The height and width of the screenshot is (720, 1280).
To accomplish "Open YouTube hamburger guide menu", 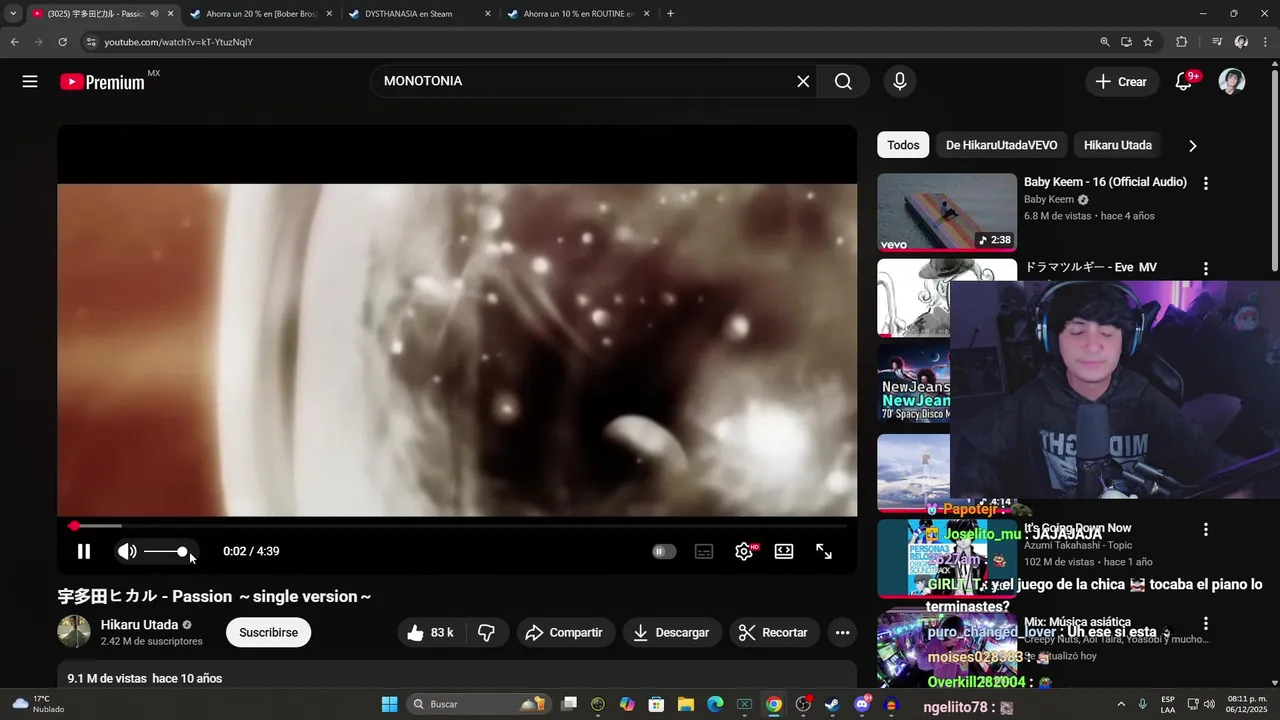I will pyautogui.click(x=30, y=82).
